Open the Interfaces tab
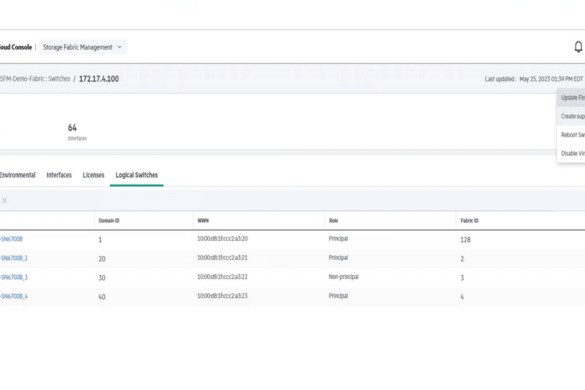The image size is (585, 390). (x=59, y=175)
